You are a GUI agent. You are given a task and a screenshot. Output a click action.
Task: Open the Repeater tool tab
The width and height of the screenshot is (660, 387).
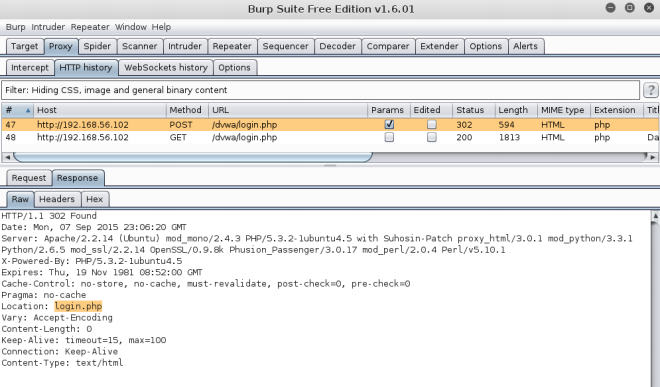[232, 46]
